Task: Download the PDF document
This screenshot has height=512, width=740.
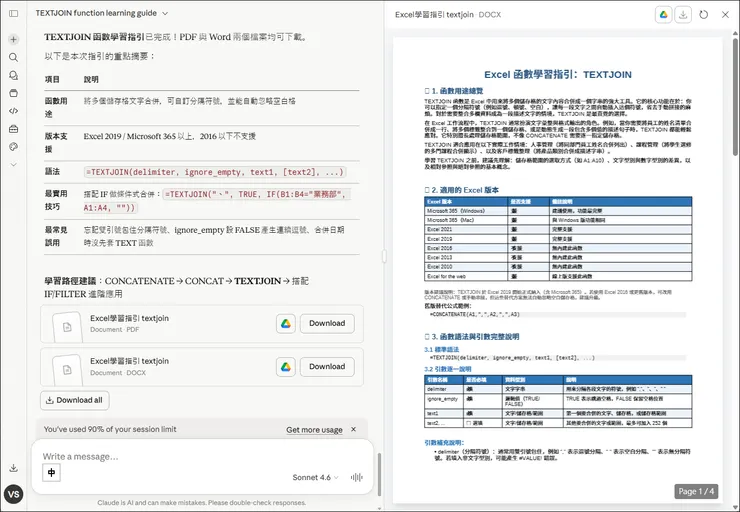Action: 327,324
